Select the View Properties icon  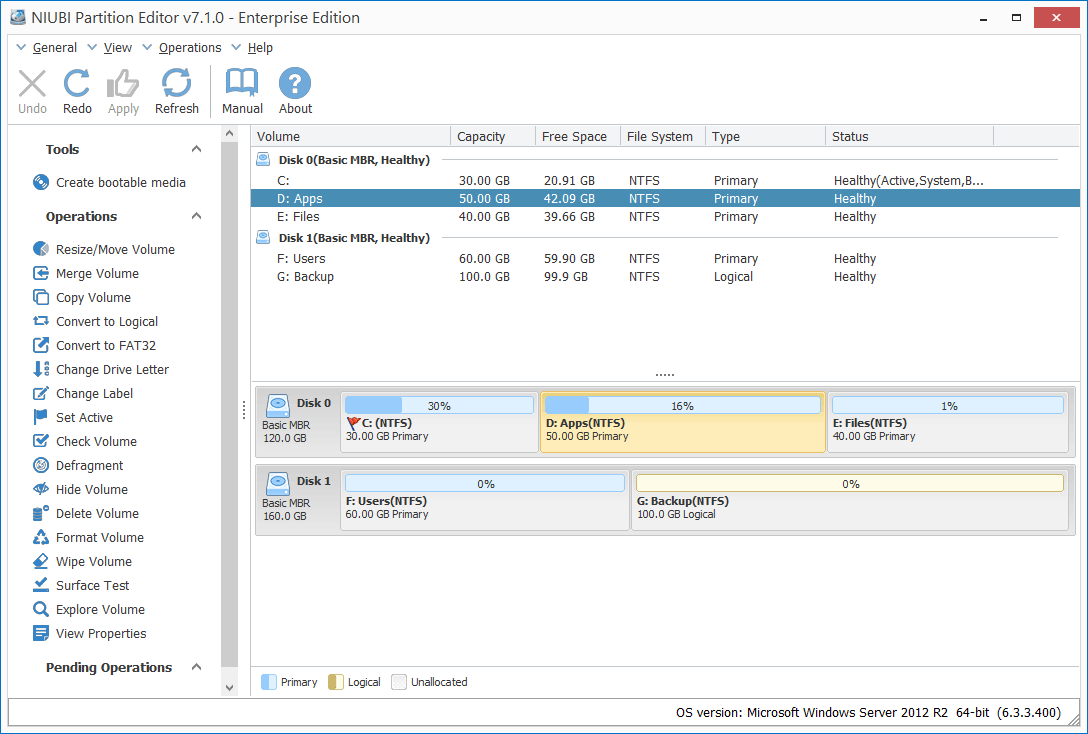pyautogui.click(x=41, y=633)
